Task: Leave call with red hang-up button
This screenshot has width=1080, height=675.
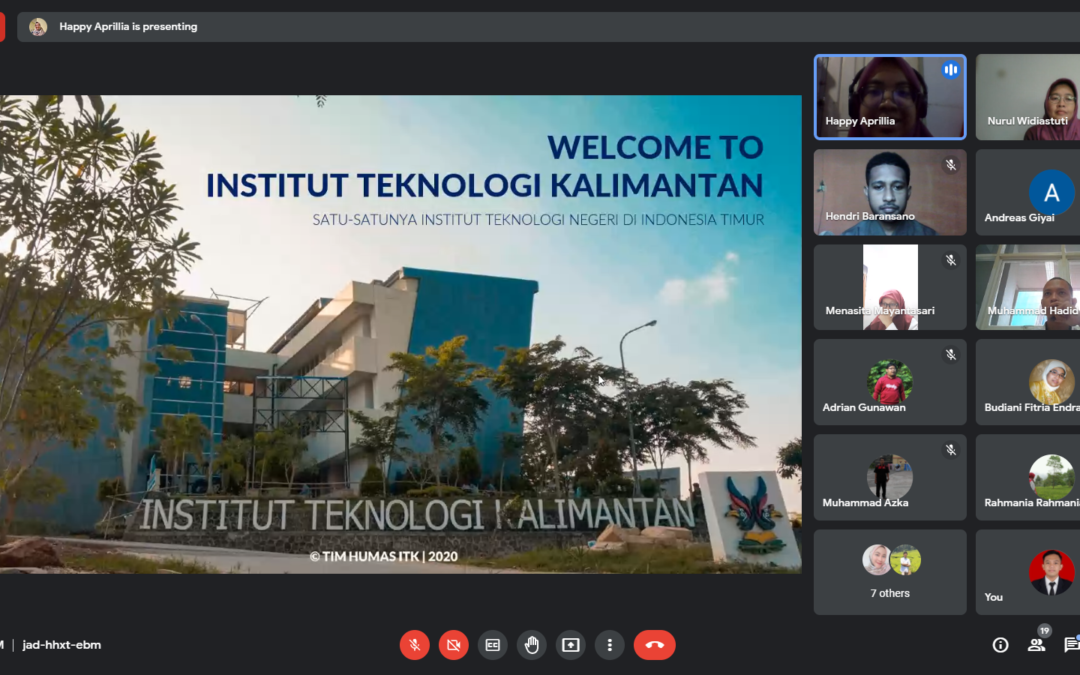Action: tap(654, 645)
